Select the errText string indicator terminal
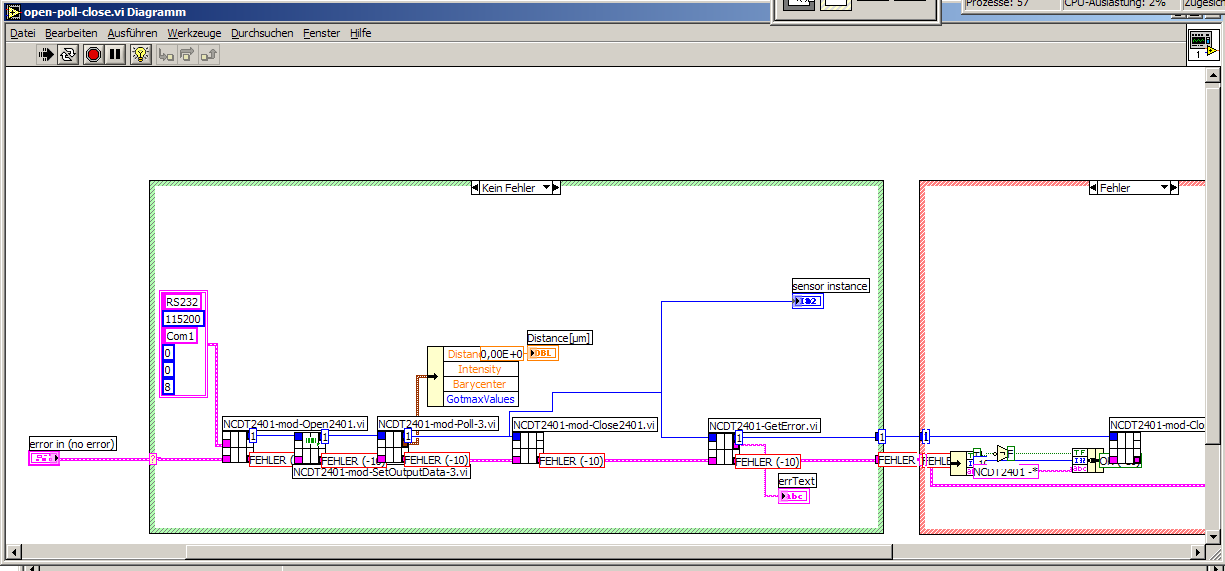 tap(794, 496)
